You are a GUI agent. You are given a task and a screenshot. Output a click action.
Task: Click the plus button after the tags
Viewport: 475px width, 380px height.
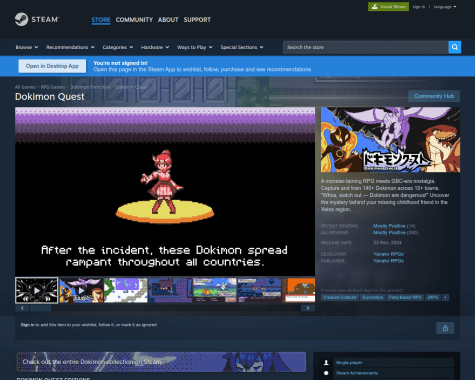(x=446, y=297)
